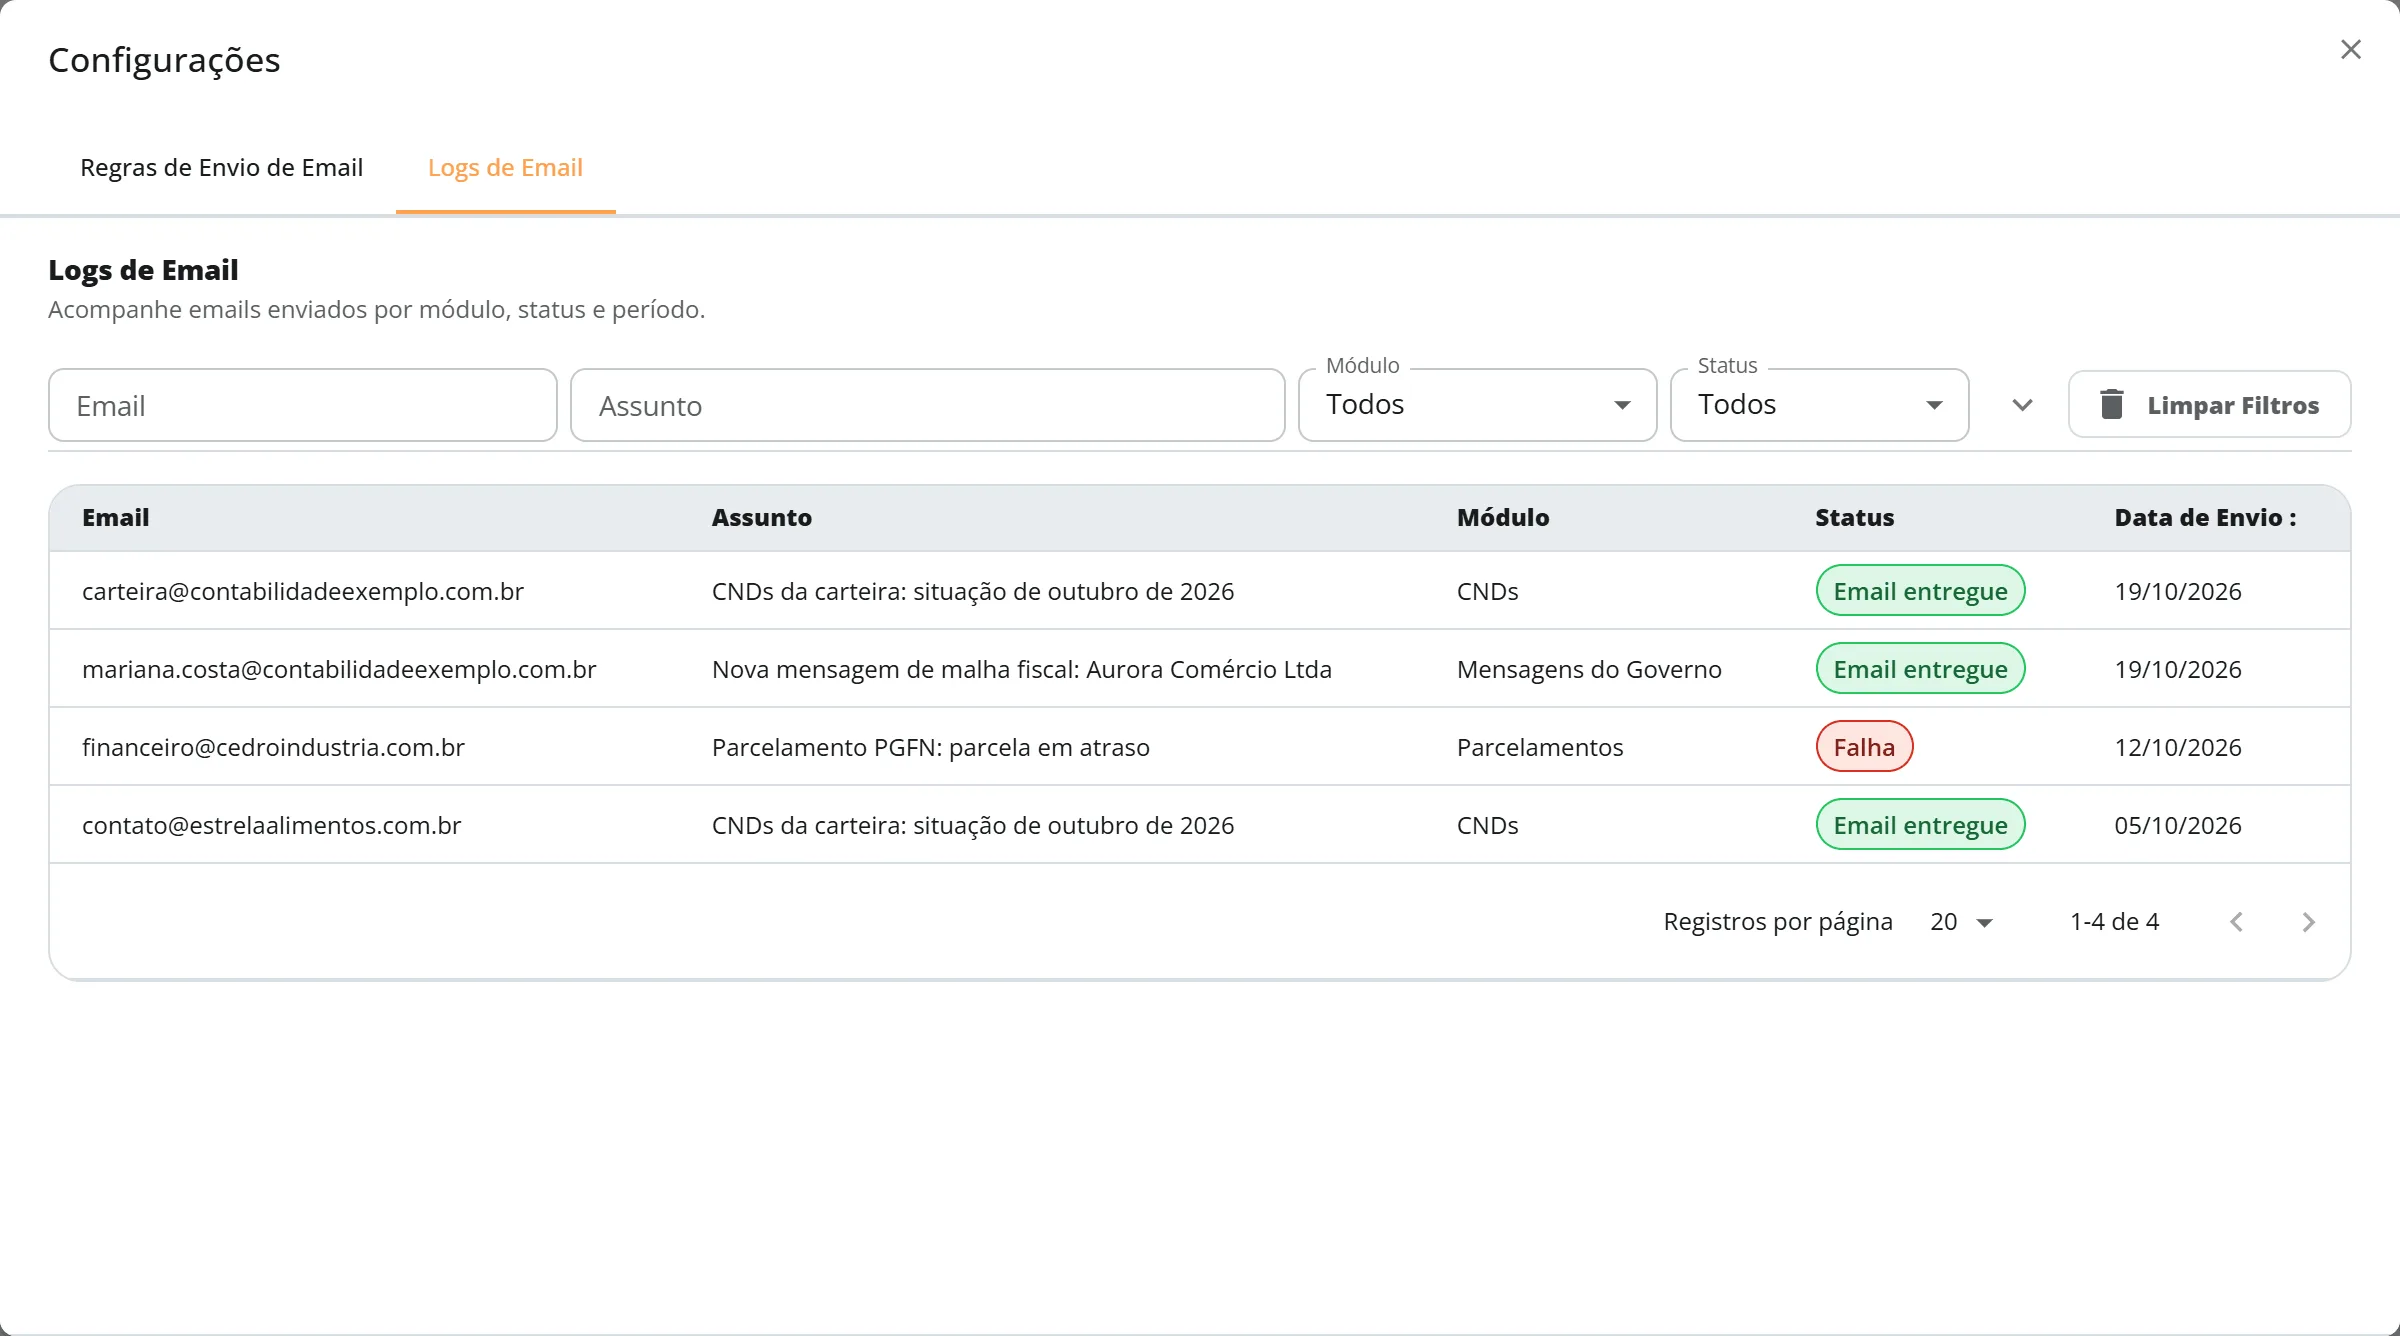Click the 05/10/2026 date cell
The width and height of the screenshot is (2400, 1336).
click(2177, 825)
